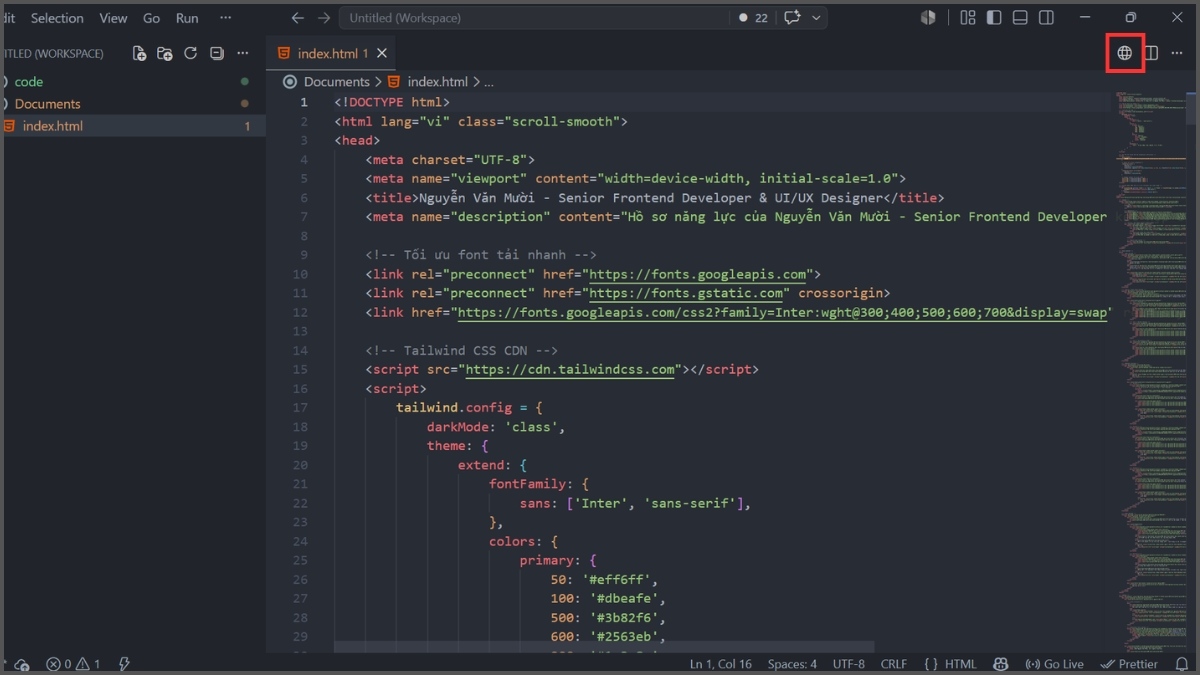Click the cloud sync status bar icon

coord(22,664)
